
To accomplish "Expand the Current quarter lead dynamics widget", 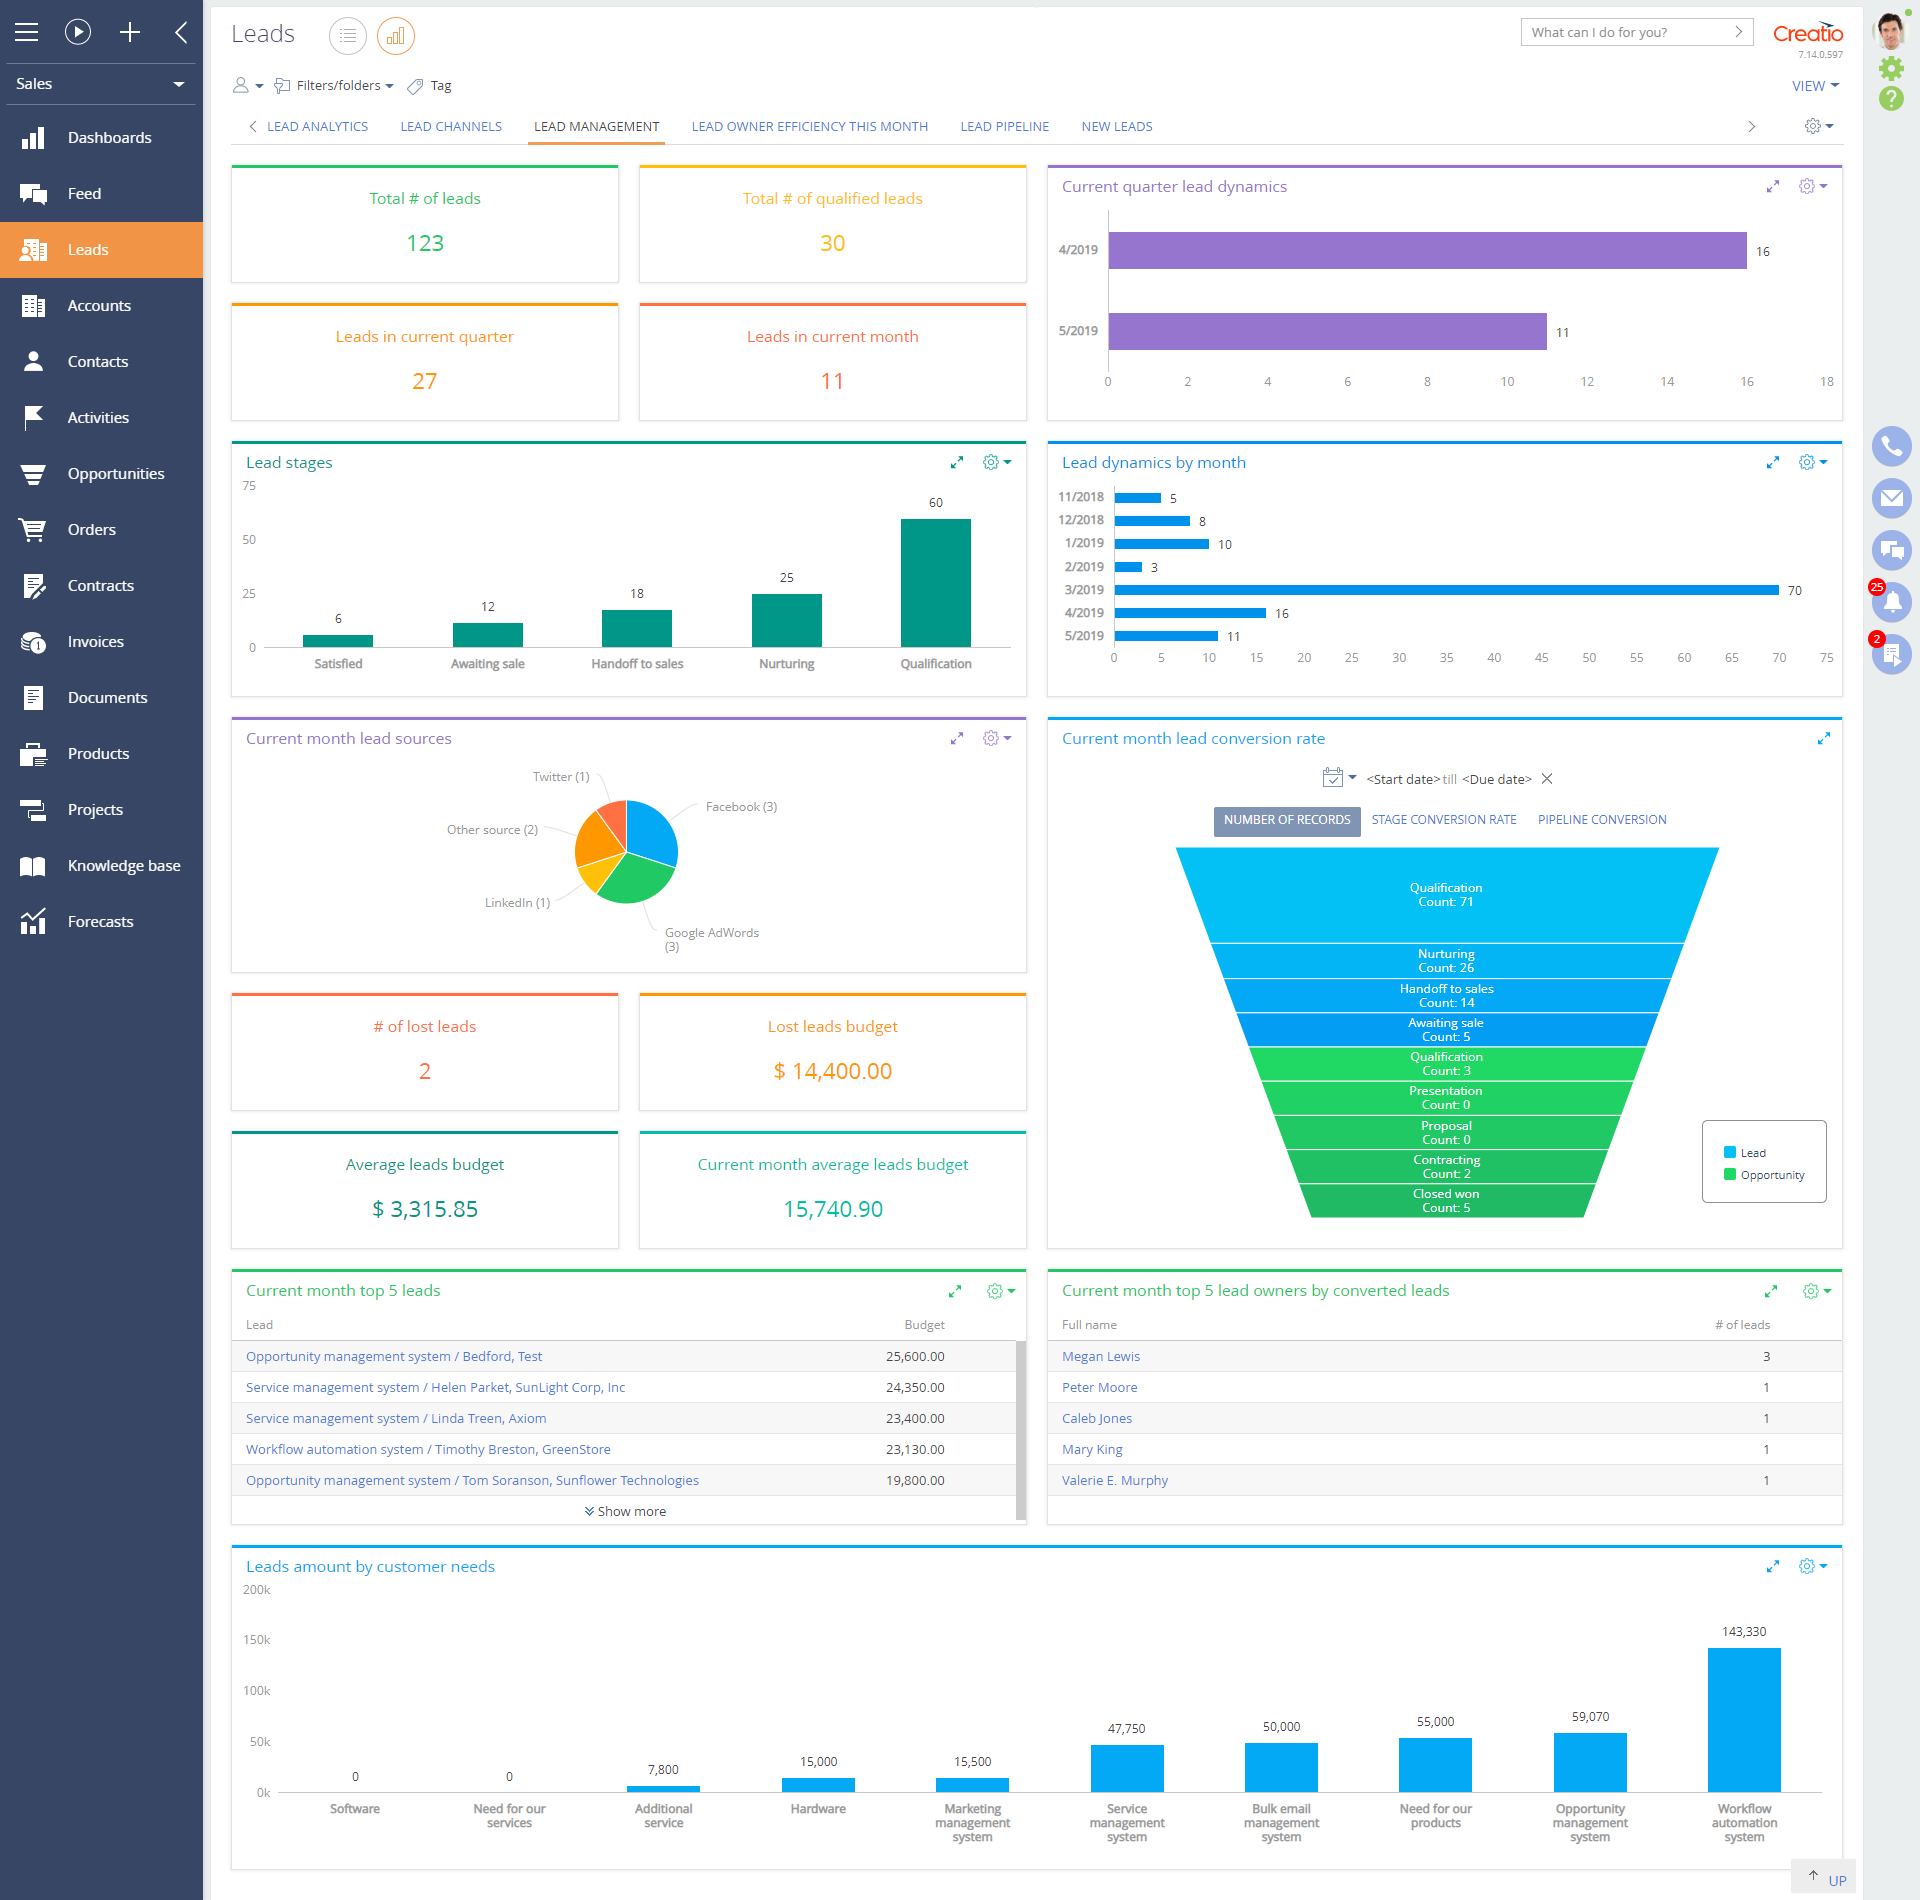I will (1773, 186).
